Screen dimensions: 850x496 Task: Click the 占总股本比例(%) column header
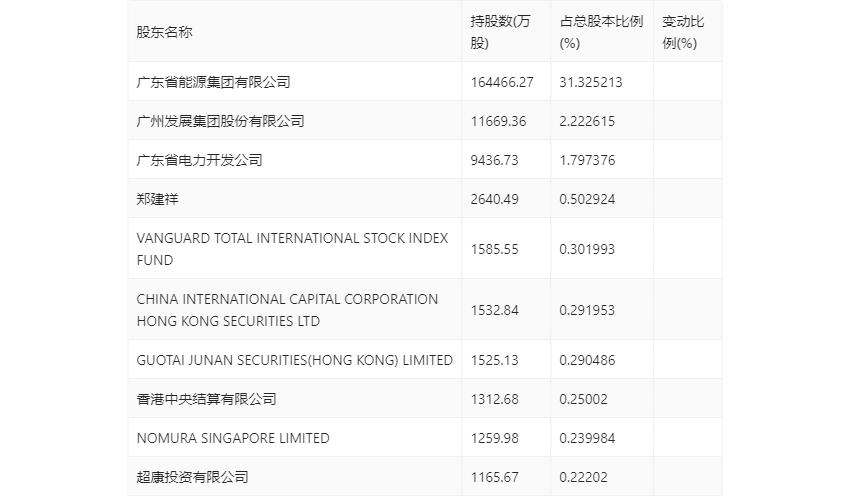(x=601, y=32)
